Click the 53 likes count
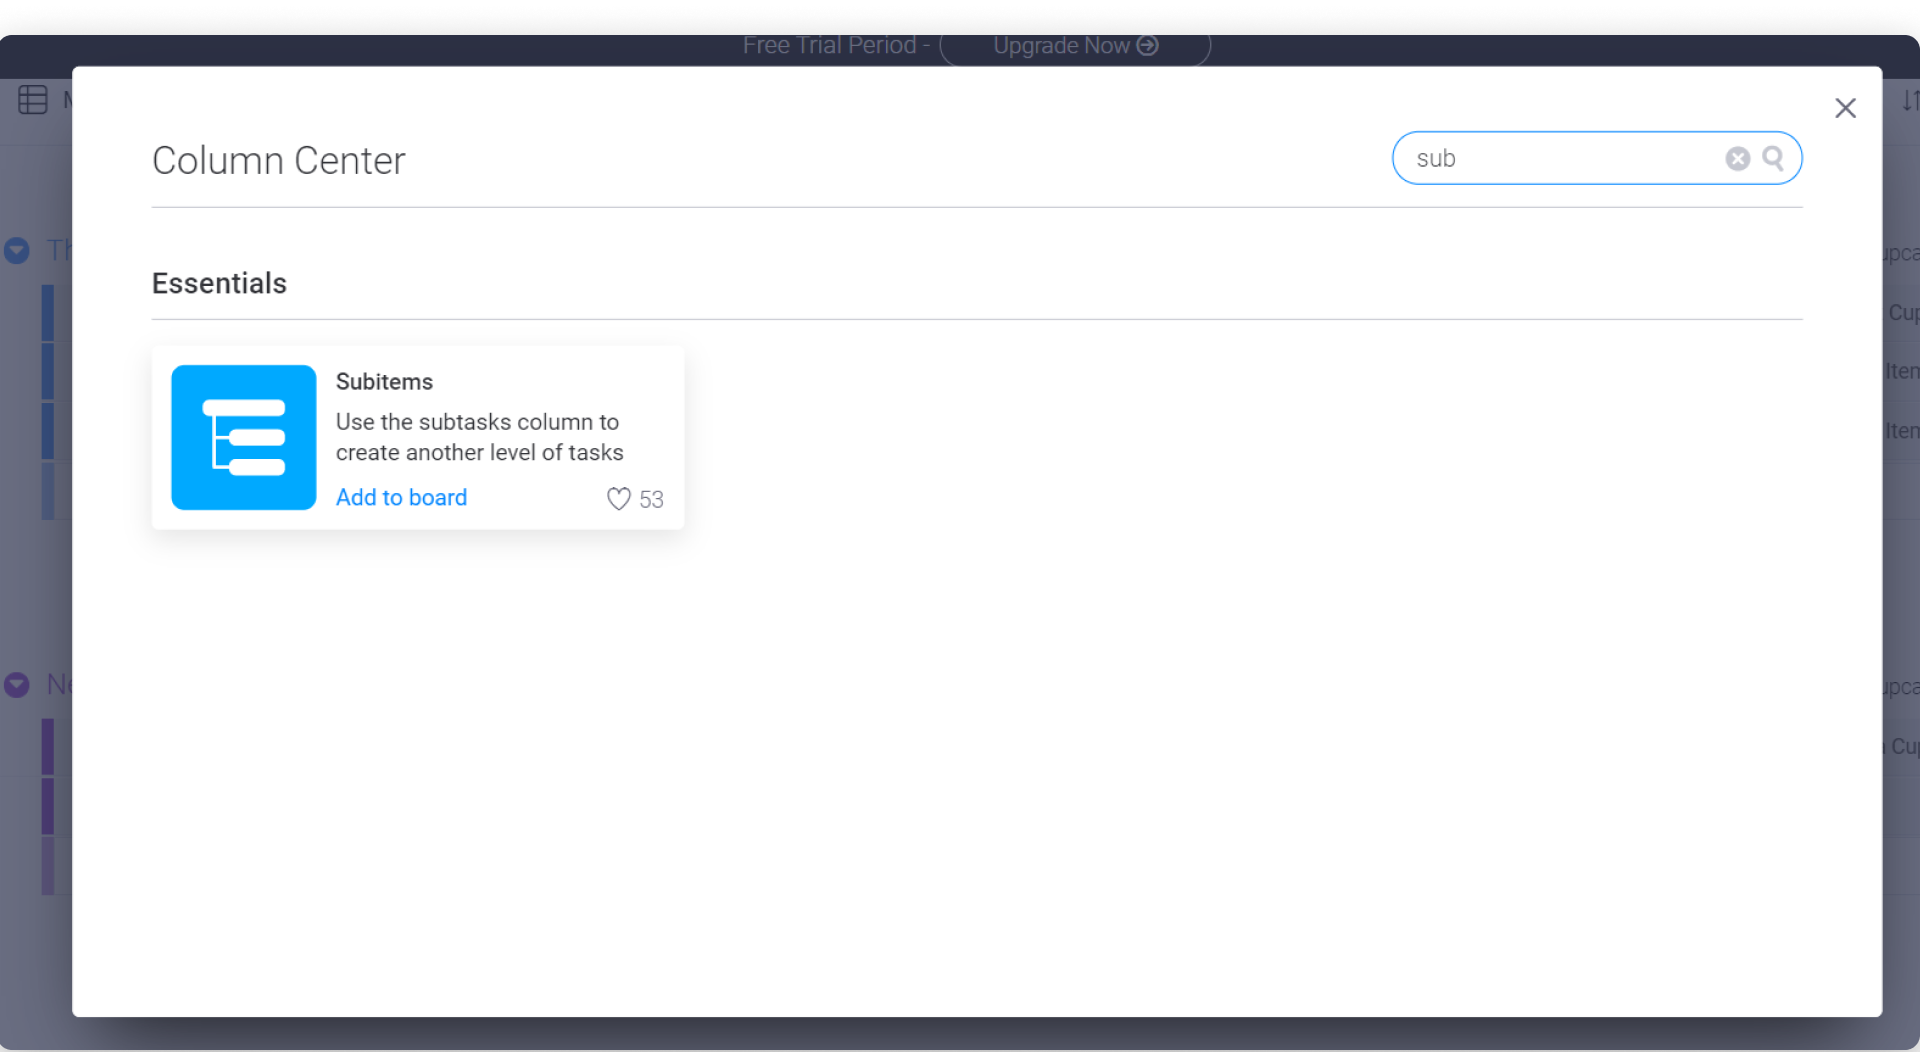 click(651, 499)
